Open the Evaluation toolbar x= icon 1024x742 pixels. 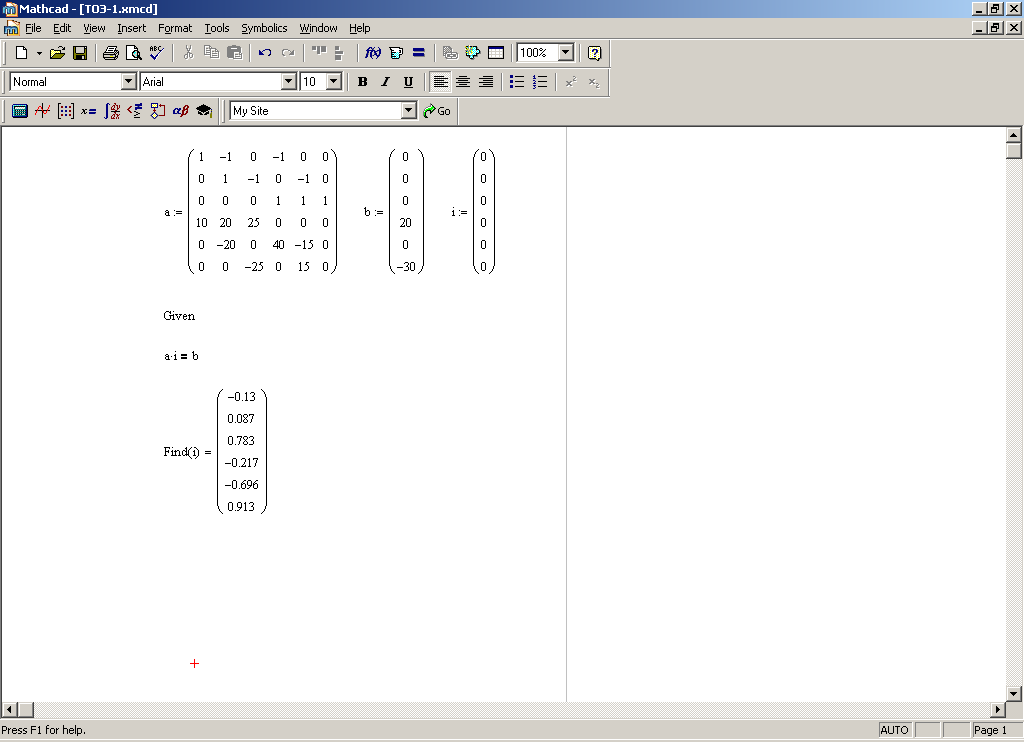(88, 111)
